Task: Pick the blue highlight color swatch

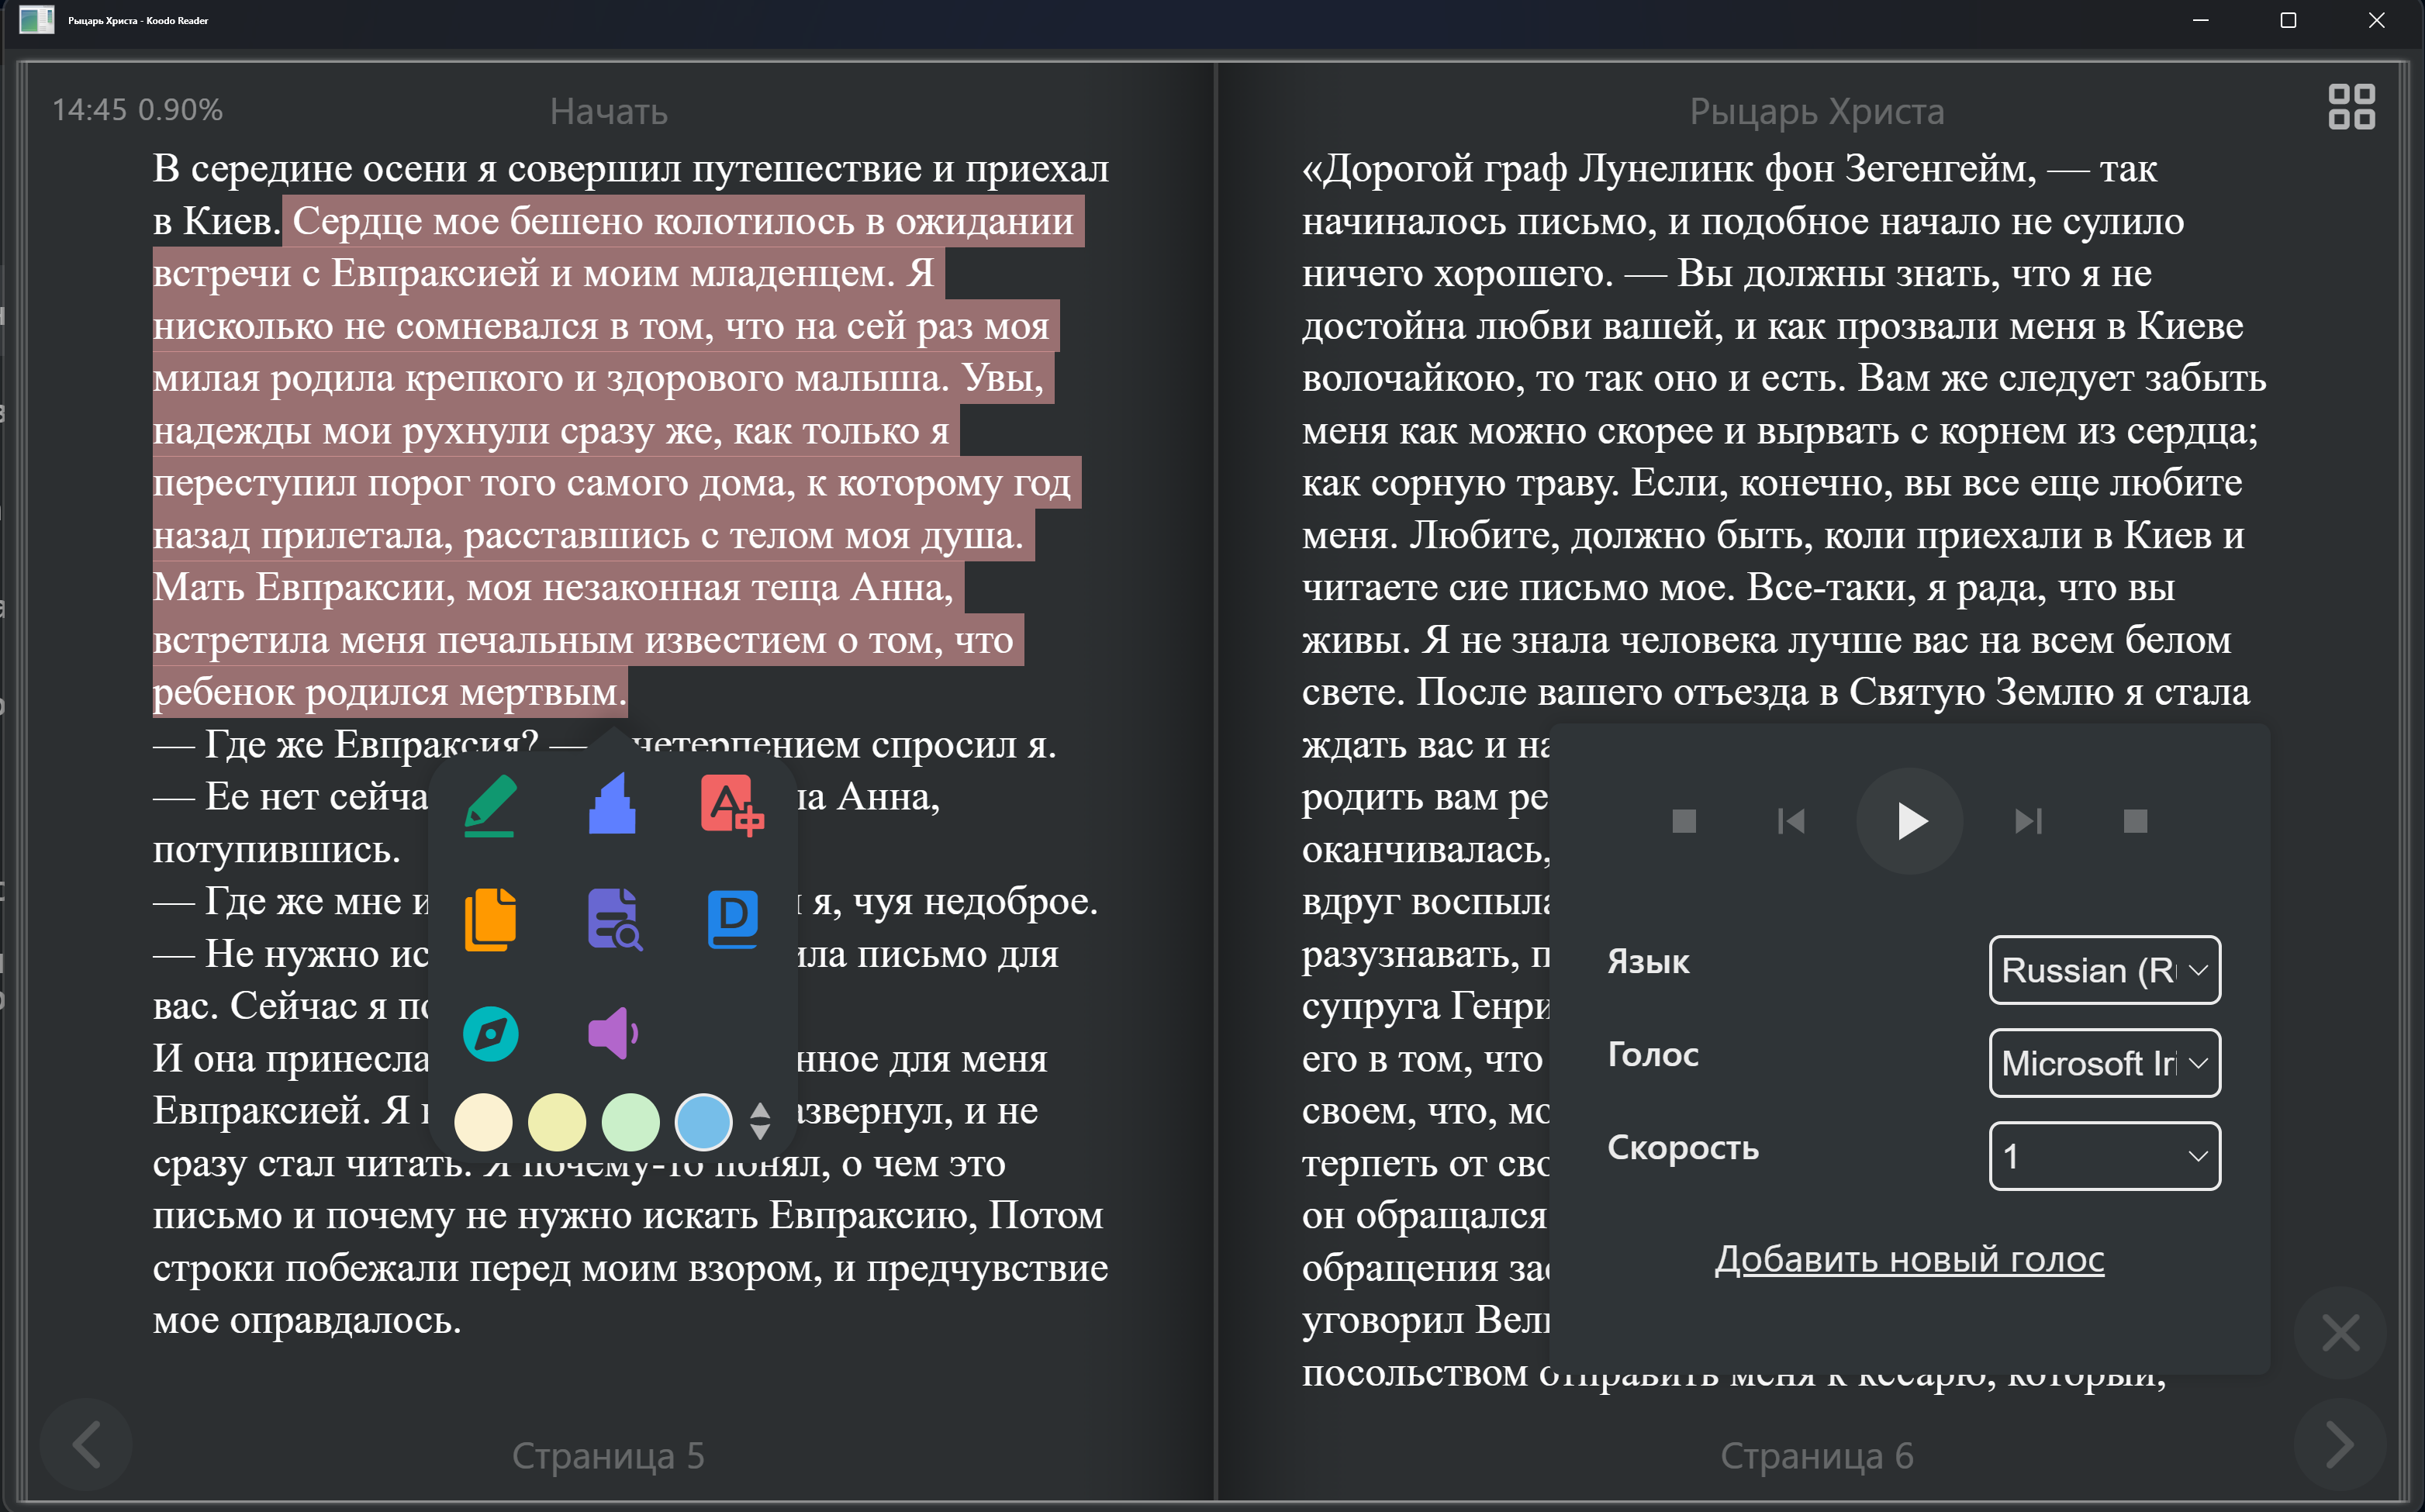Action: point(704,1122)
